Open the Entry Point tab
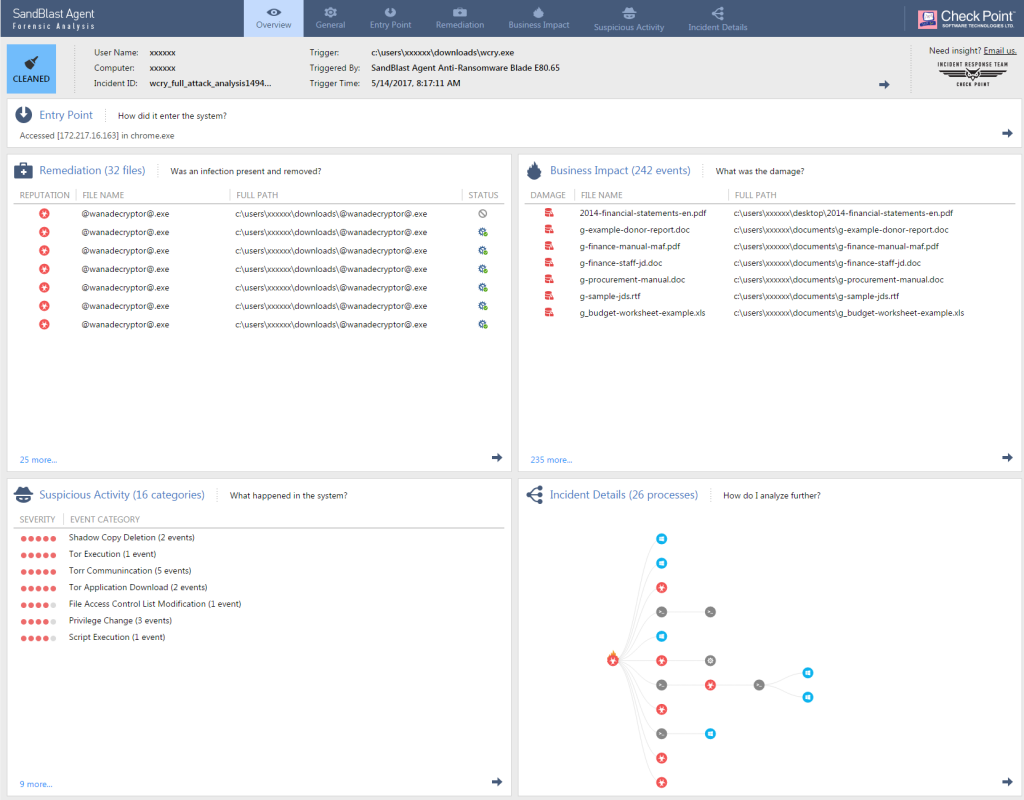This screenshot has height=800, width=1024. [391, 18]
